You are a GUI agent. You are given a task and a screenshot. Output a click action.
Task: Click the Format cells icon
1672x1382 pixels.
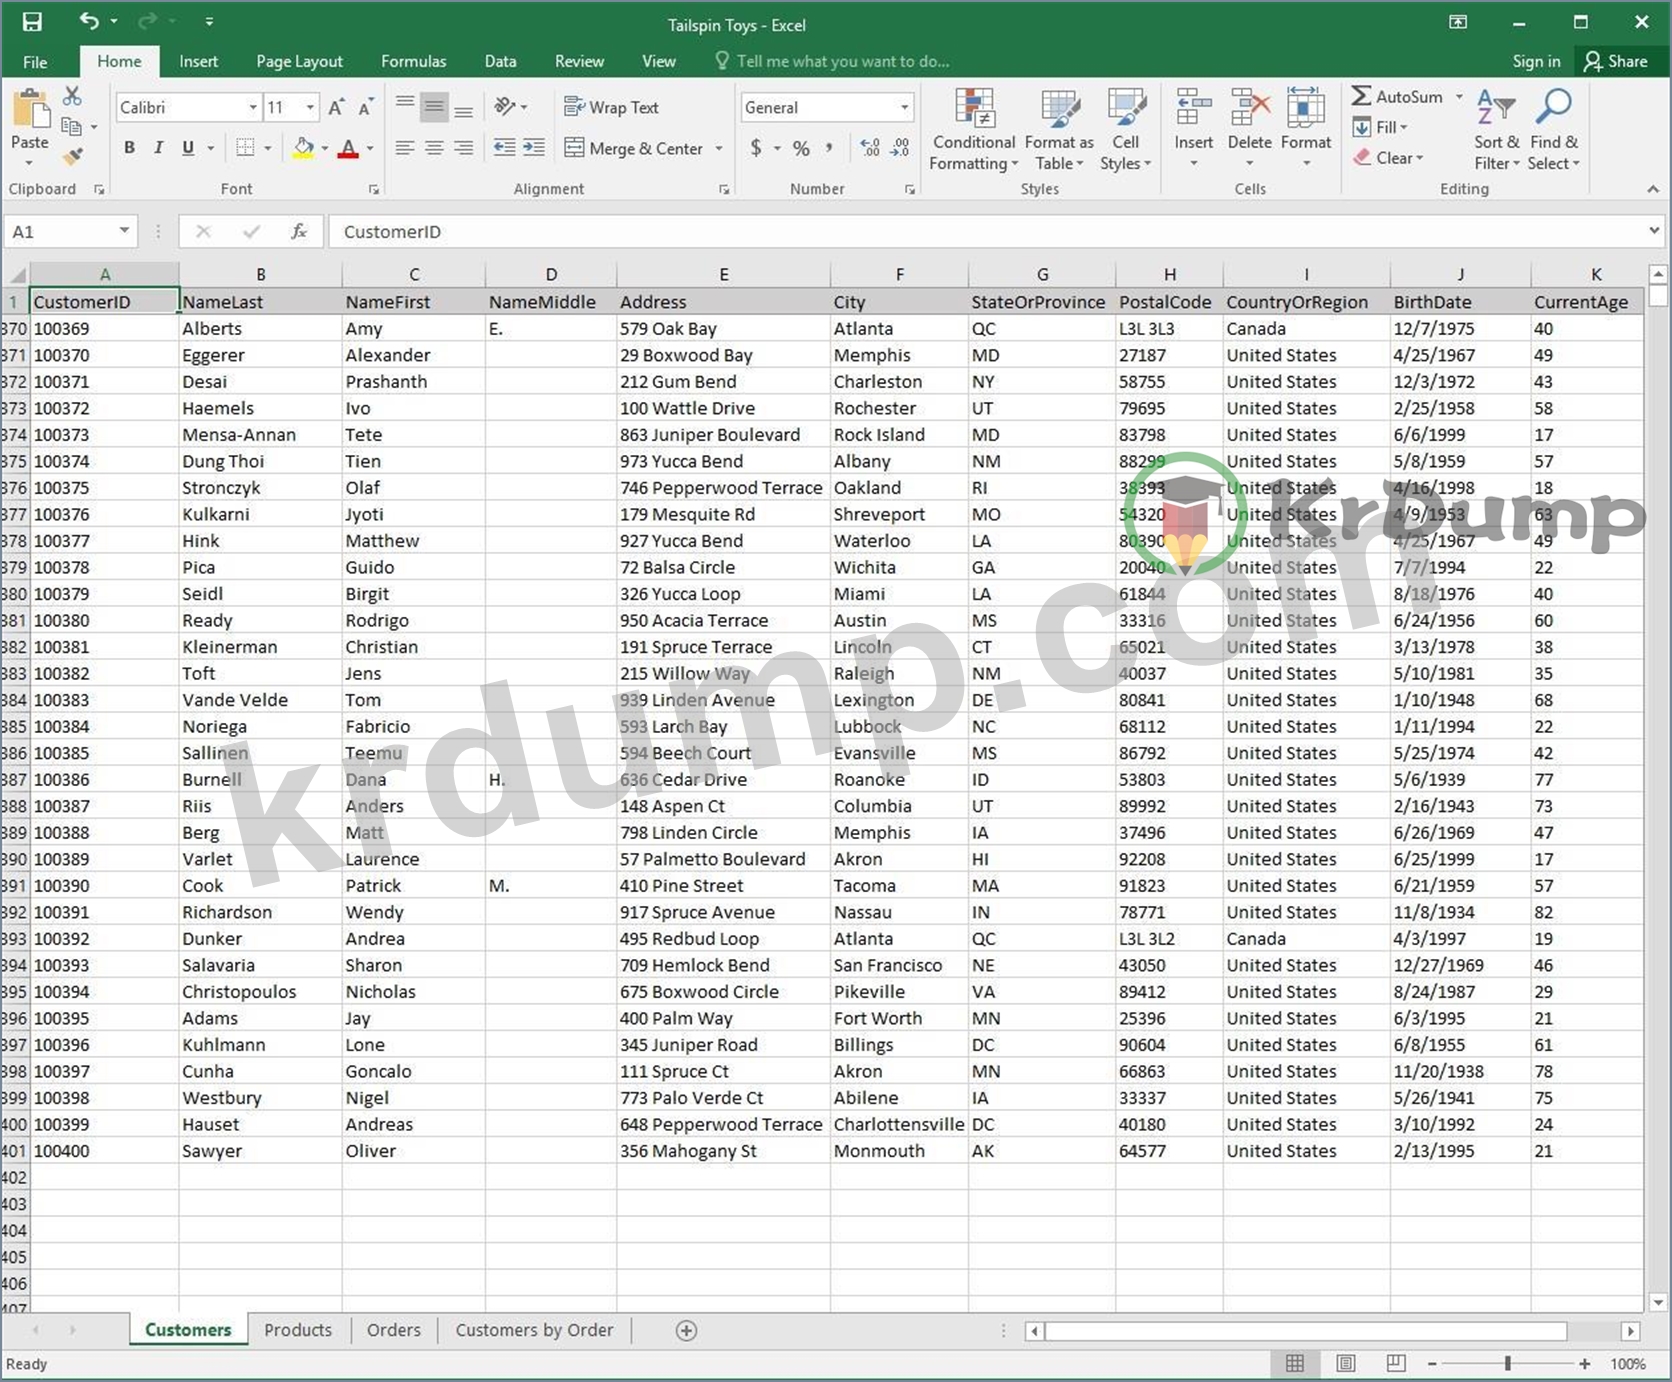1306,108
